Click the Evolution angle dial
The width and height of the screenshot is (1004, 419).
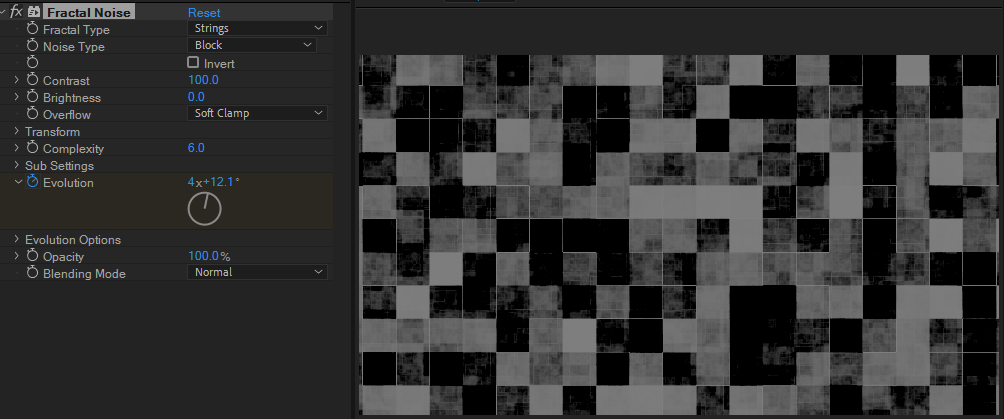[204, 209]
